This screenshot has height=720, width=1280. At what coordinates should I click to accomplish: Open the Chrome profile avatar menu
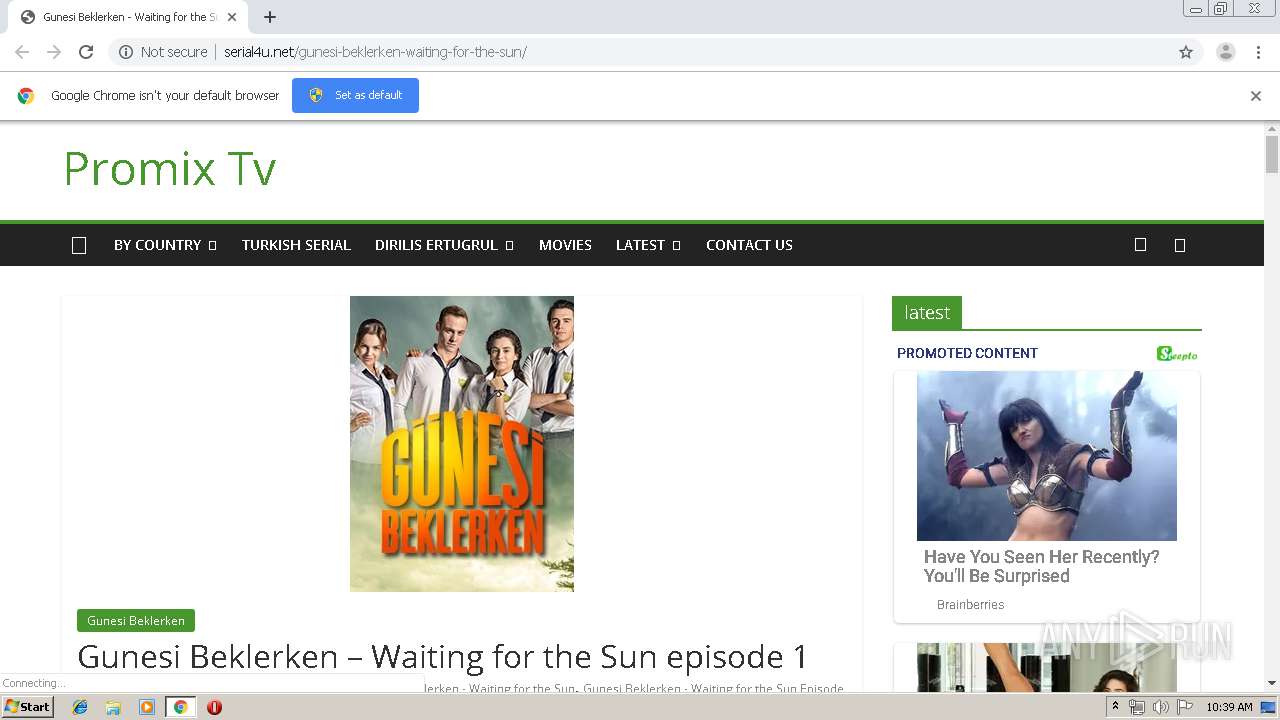coord(1226,52)
